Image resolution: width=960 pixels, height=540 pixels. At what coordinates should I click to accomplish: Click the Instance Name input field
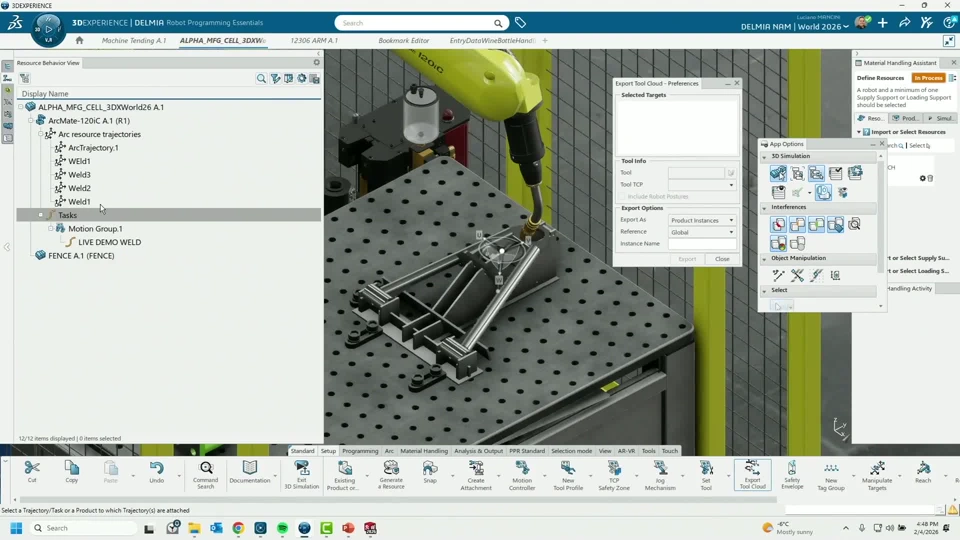tap(702, 244)
